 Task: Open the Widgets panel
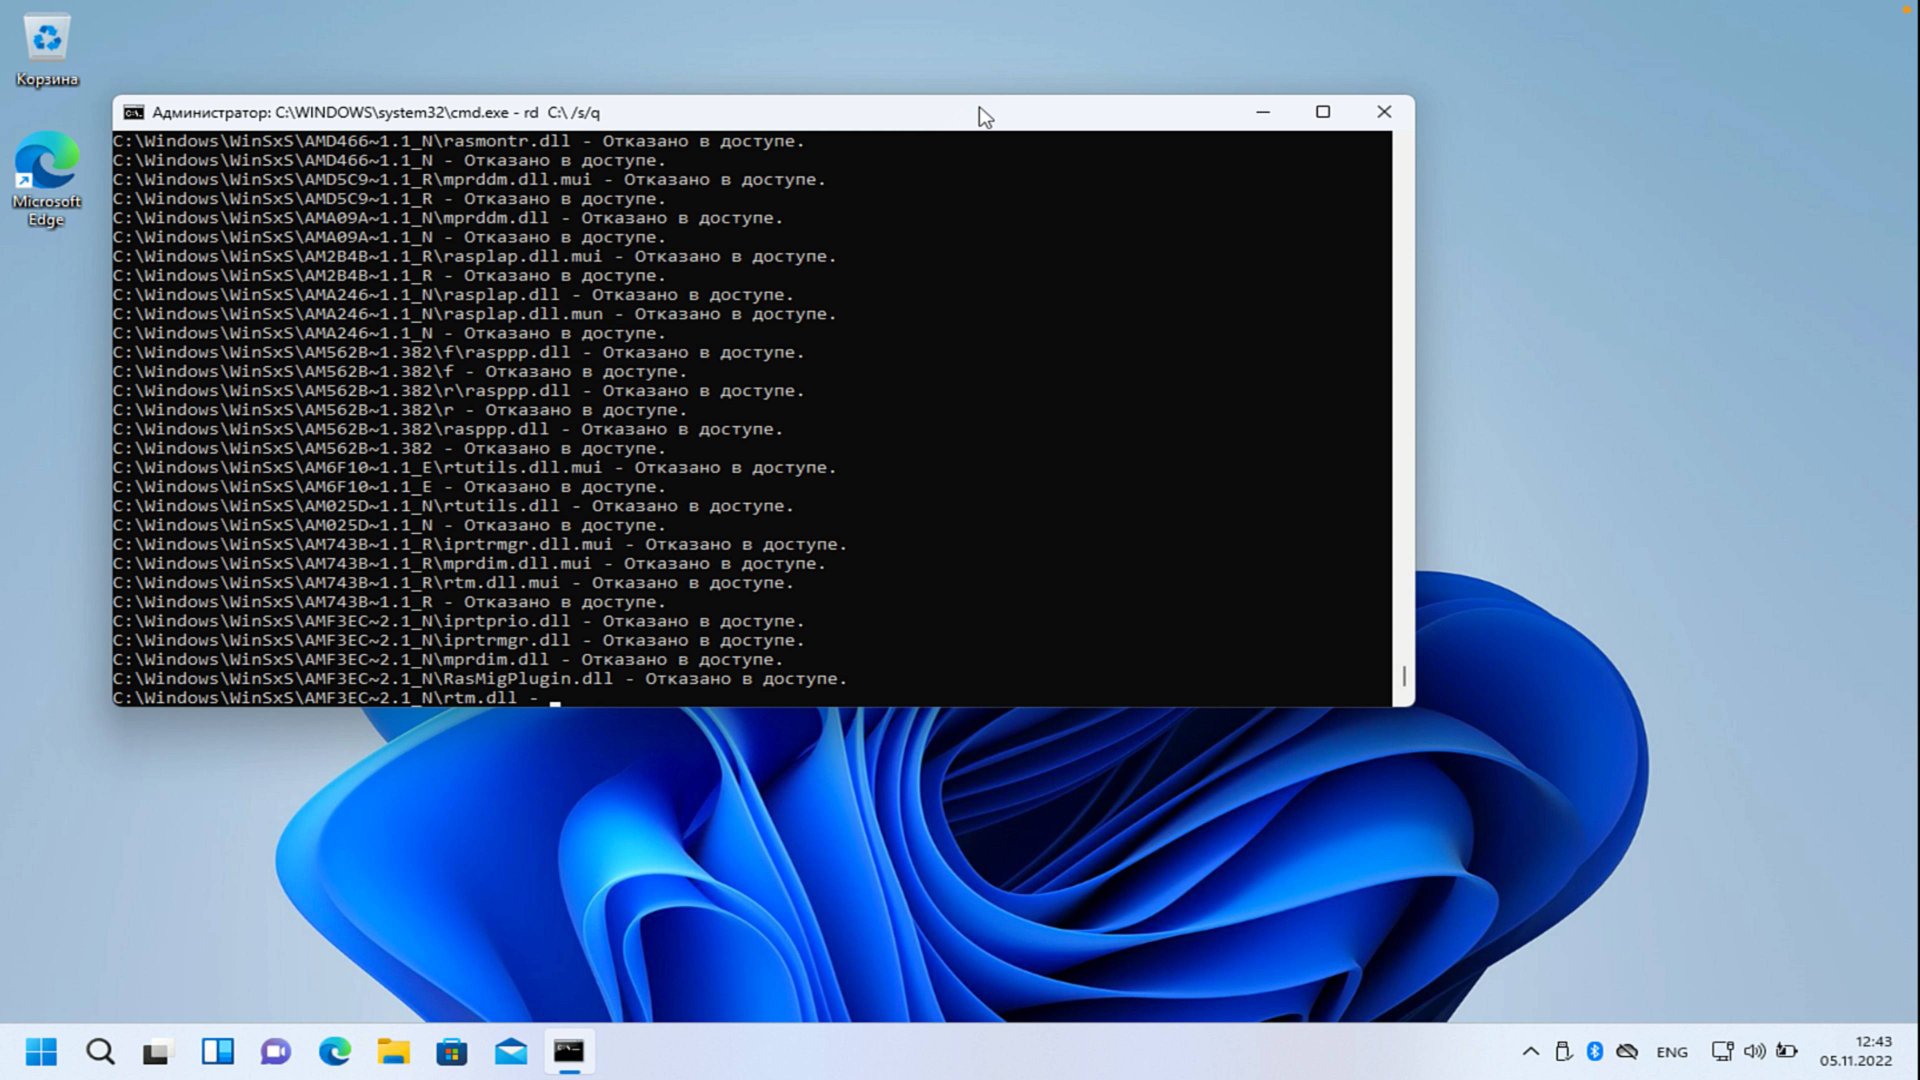point(217,1051)
